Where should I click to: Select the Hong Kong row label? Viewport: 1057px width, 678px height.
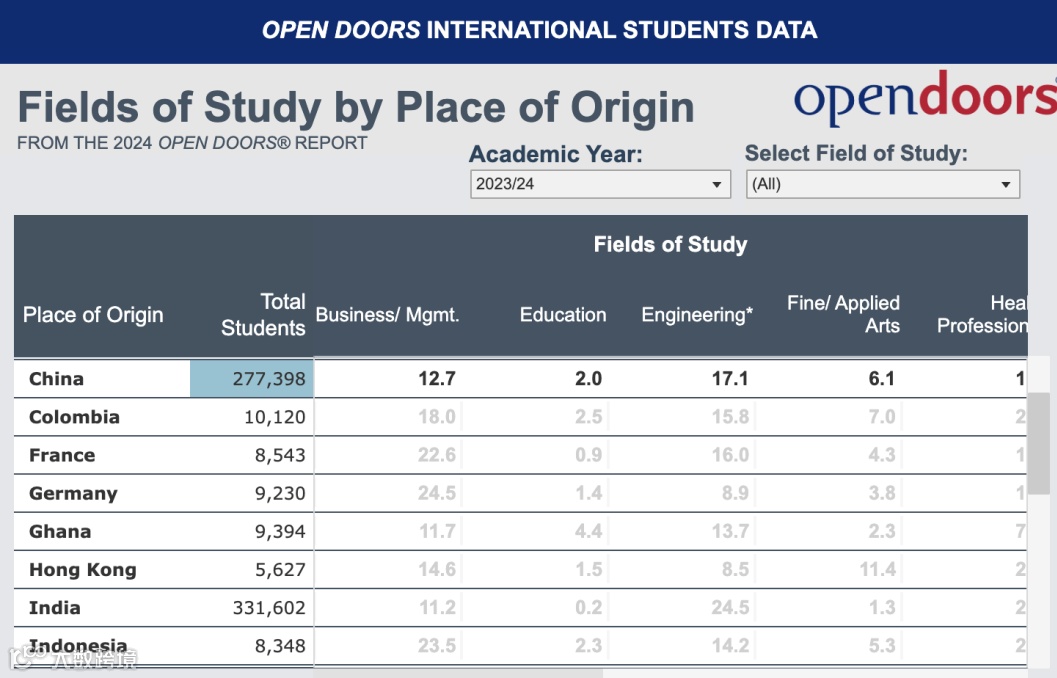click(x=83, y=570)
